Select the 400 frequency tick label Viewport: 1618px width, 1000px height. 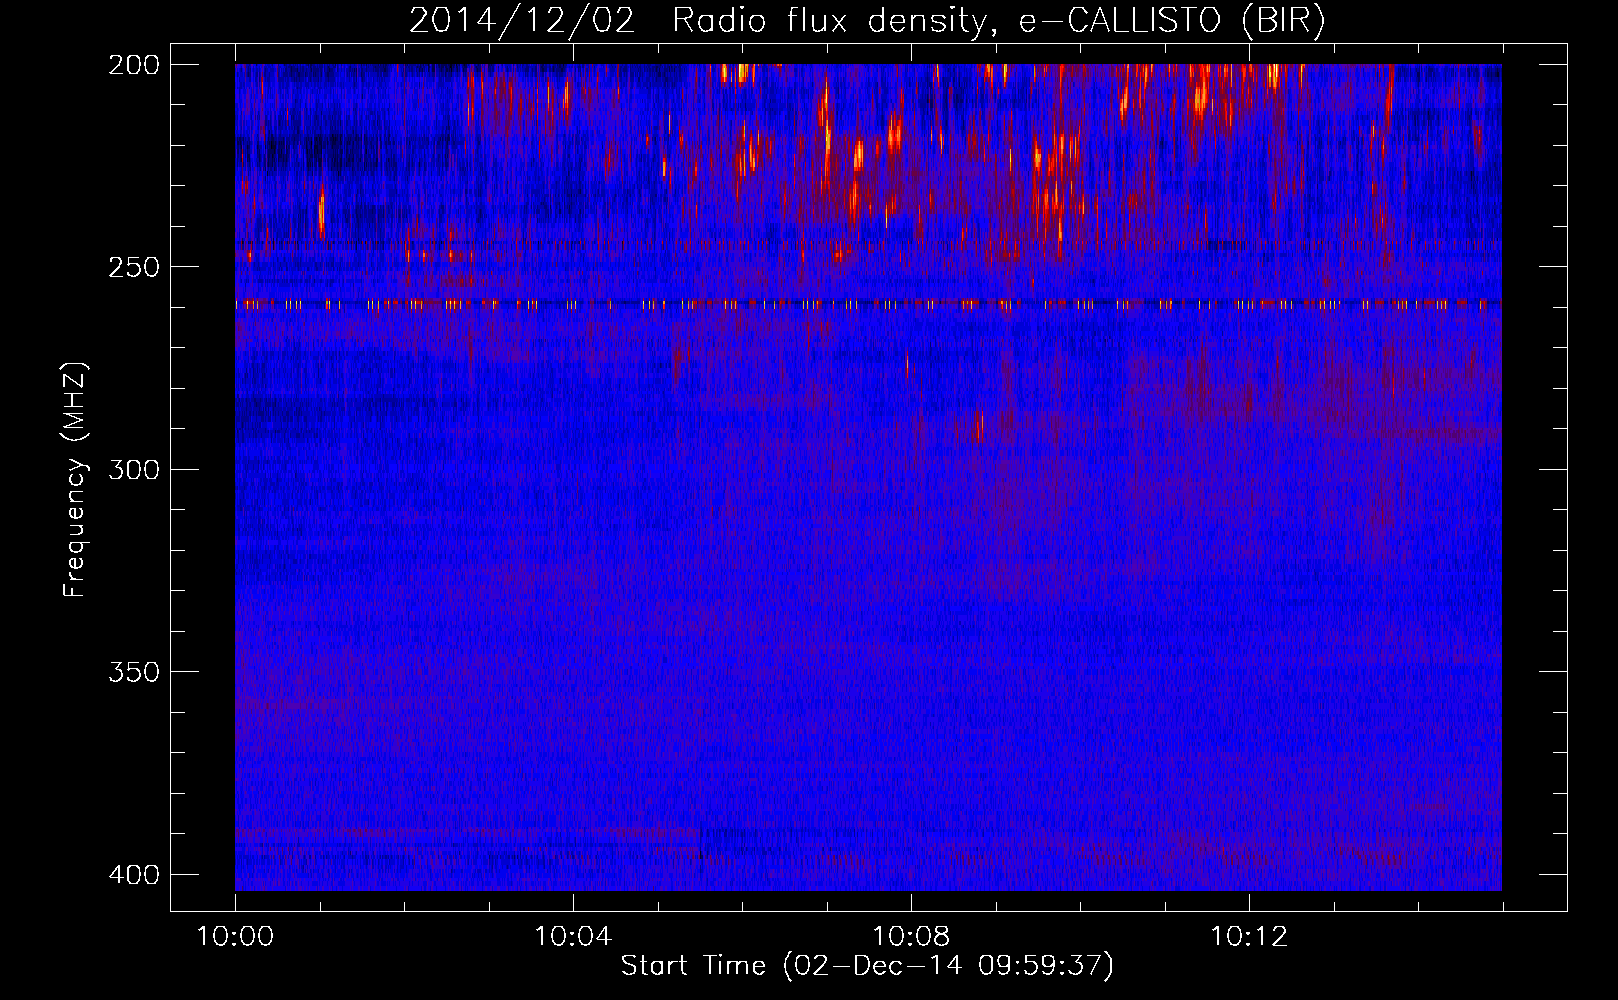point(134,875)
